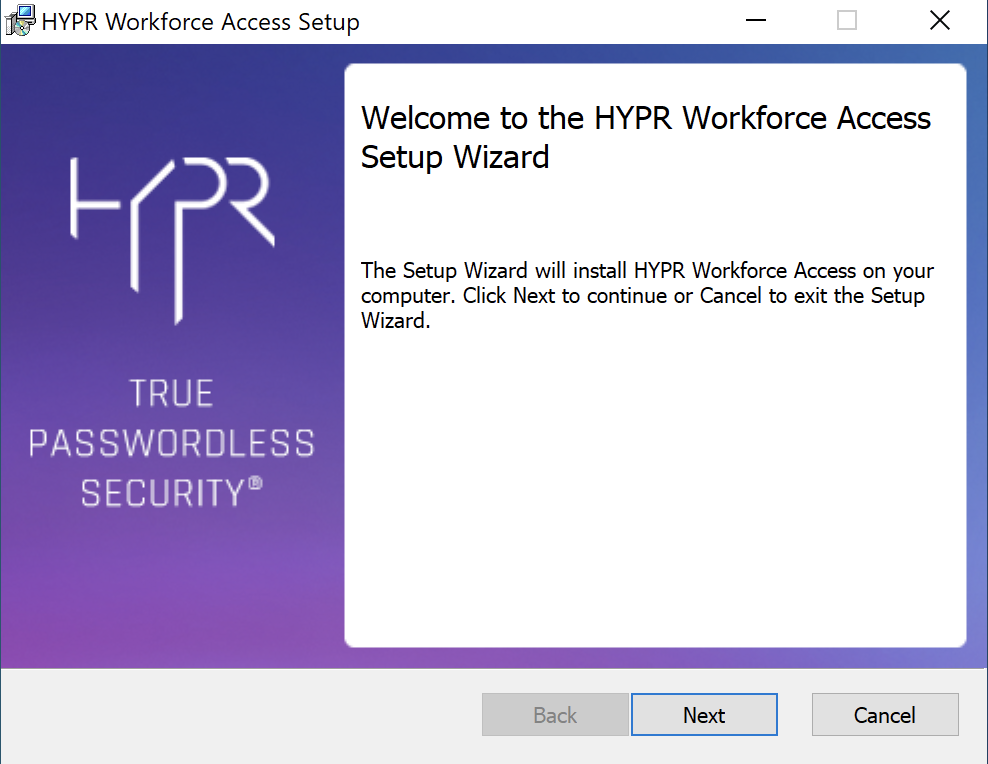The image size is (988, 764).
Task: Close the setup window with X
Action: (939, 21)
